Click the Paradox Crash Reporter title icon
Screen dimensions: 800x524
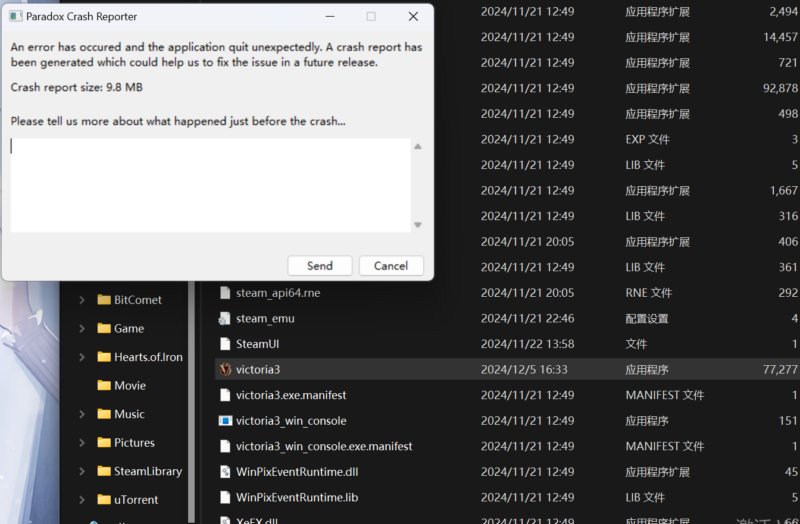pyautogui.click(x=16, y=17)
